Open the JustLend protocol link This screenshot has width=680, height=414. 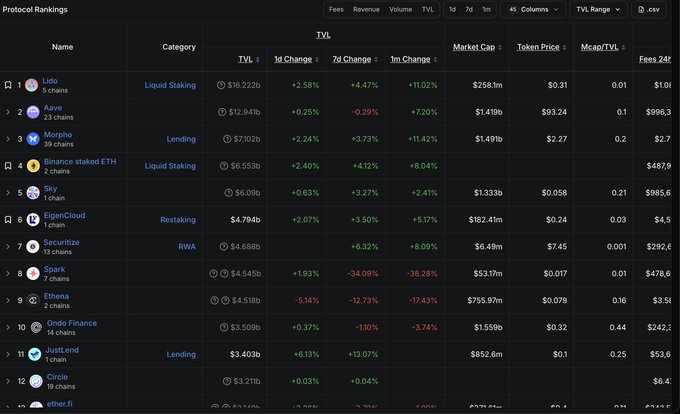pyautogui.click(x=62, y=350)
